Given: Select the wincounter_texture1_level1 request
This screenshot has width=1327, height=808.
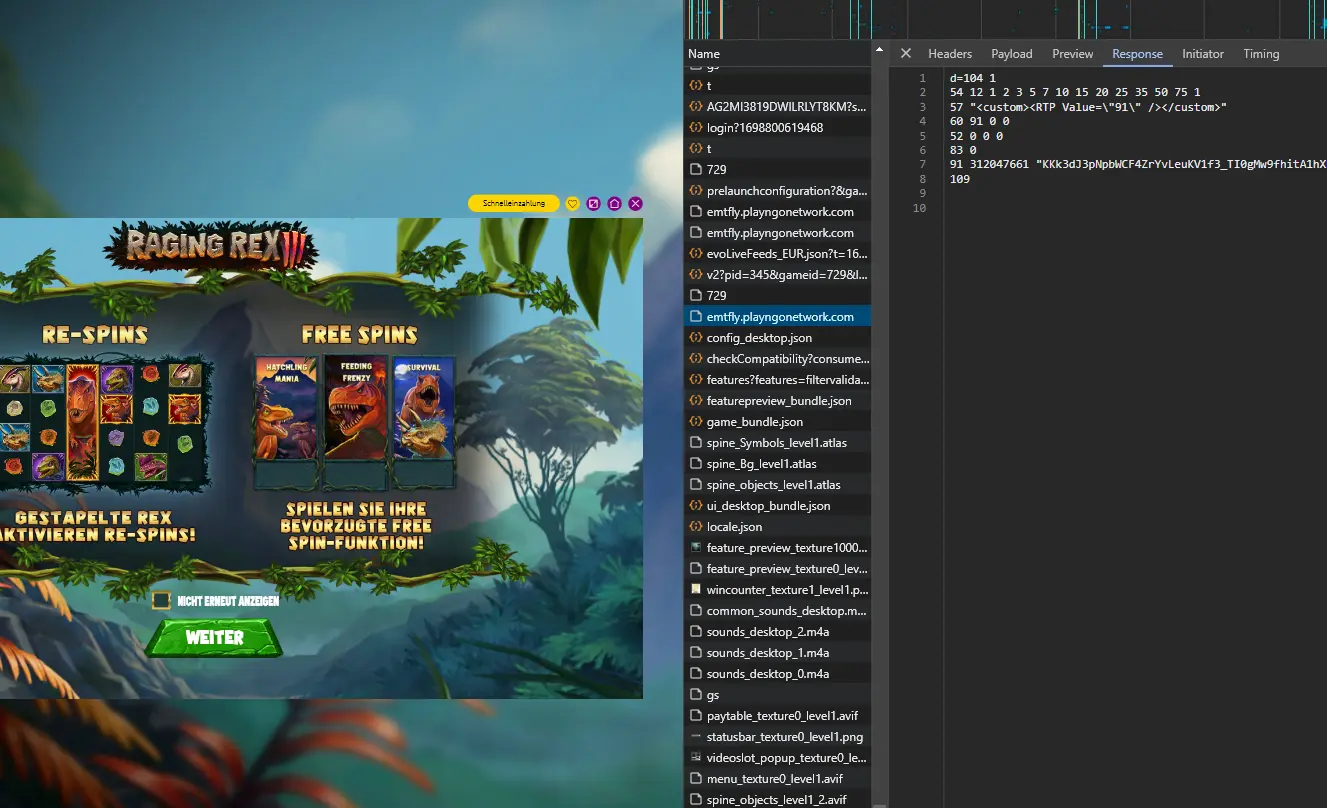Looking at the screenshot, I should click(x=778, y=589).
